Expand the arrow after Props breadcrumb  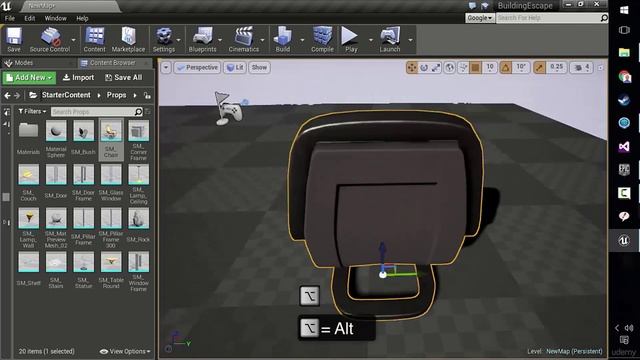(x=135, y=96)
